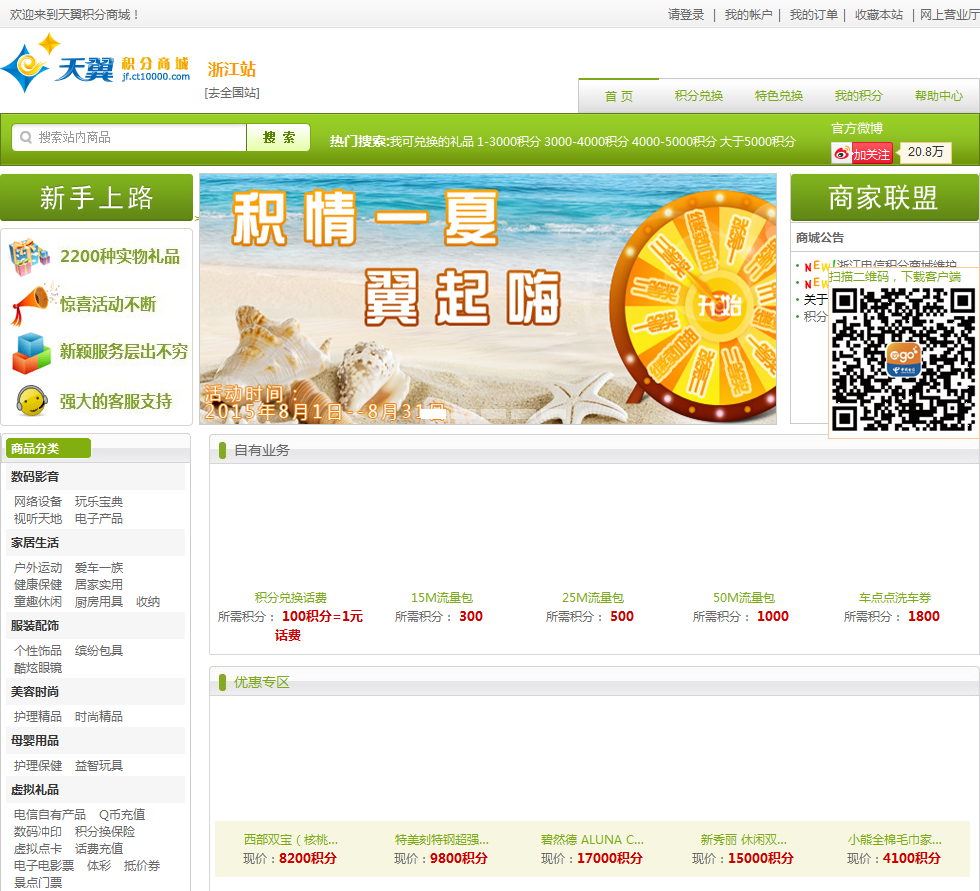
Task: Open 我的订单 in the top bar
Action: (813, 14)
